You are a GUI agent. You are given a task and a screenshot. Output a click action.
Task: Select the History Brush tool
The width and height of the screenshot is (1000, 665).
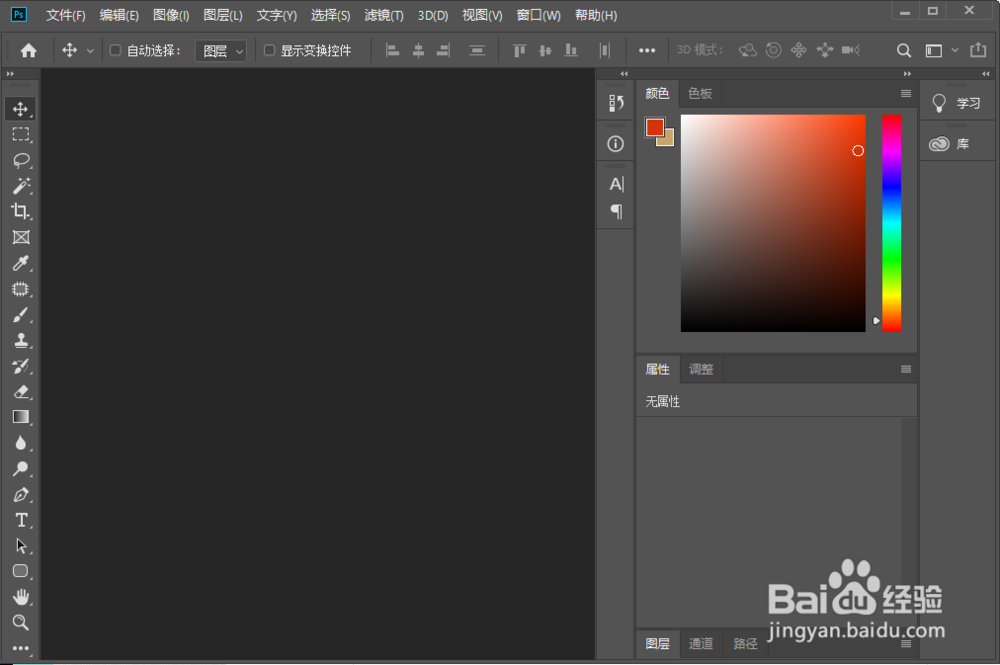tap(20, 366)
